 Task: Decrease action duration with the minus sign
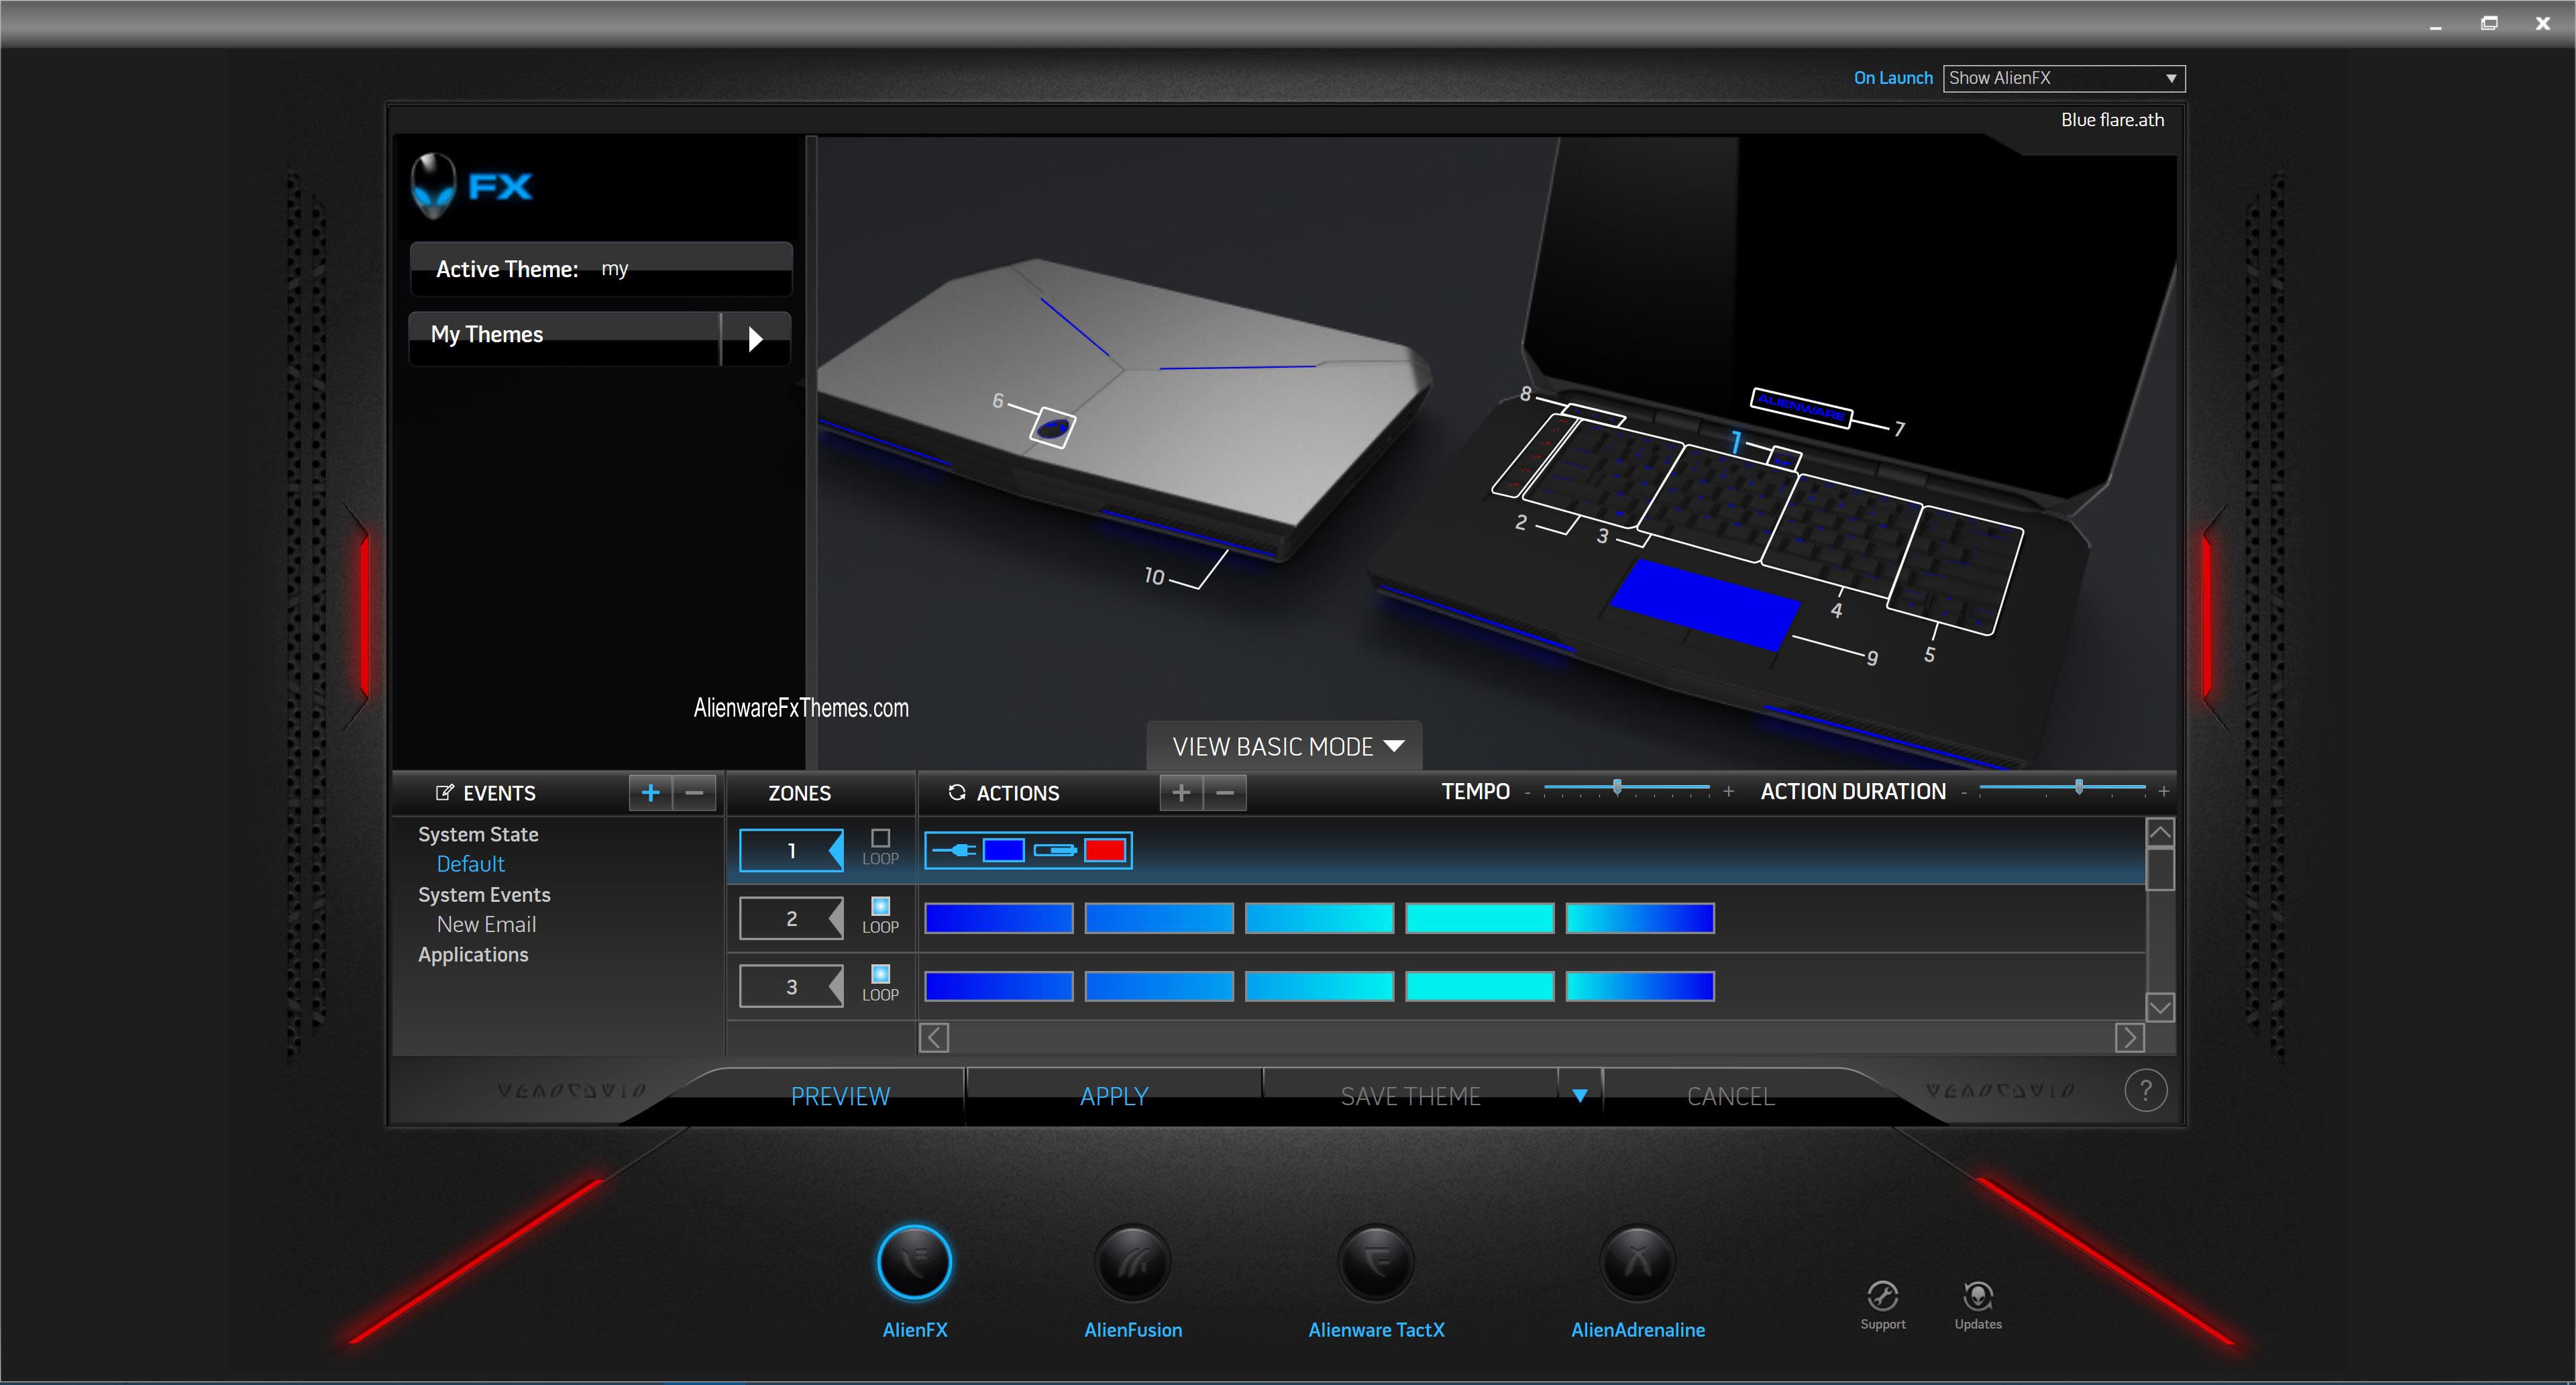tap(1963, 792)
